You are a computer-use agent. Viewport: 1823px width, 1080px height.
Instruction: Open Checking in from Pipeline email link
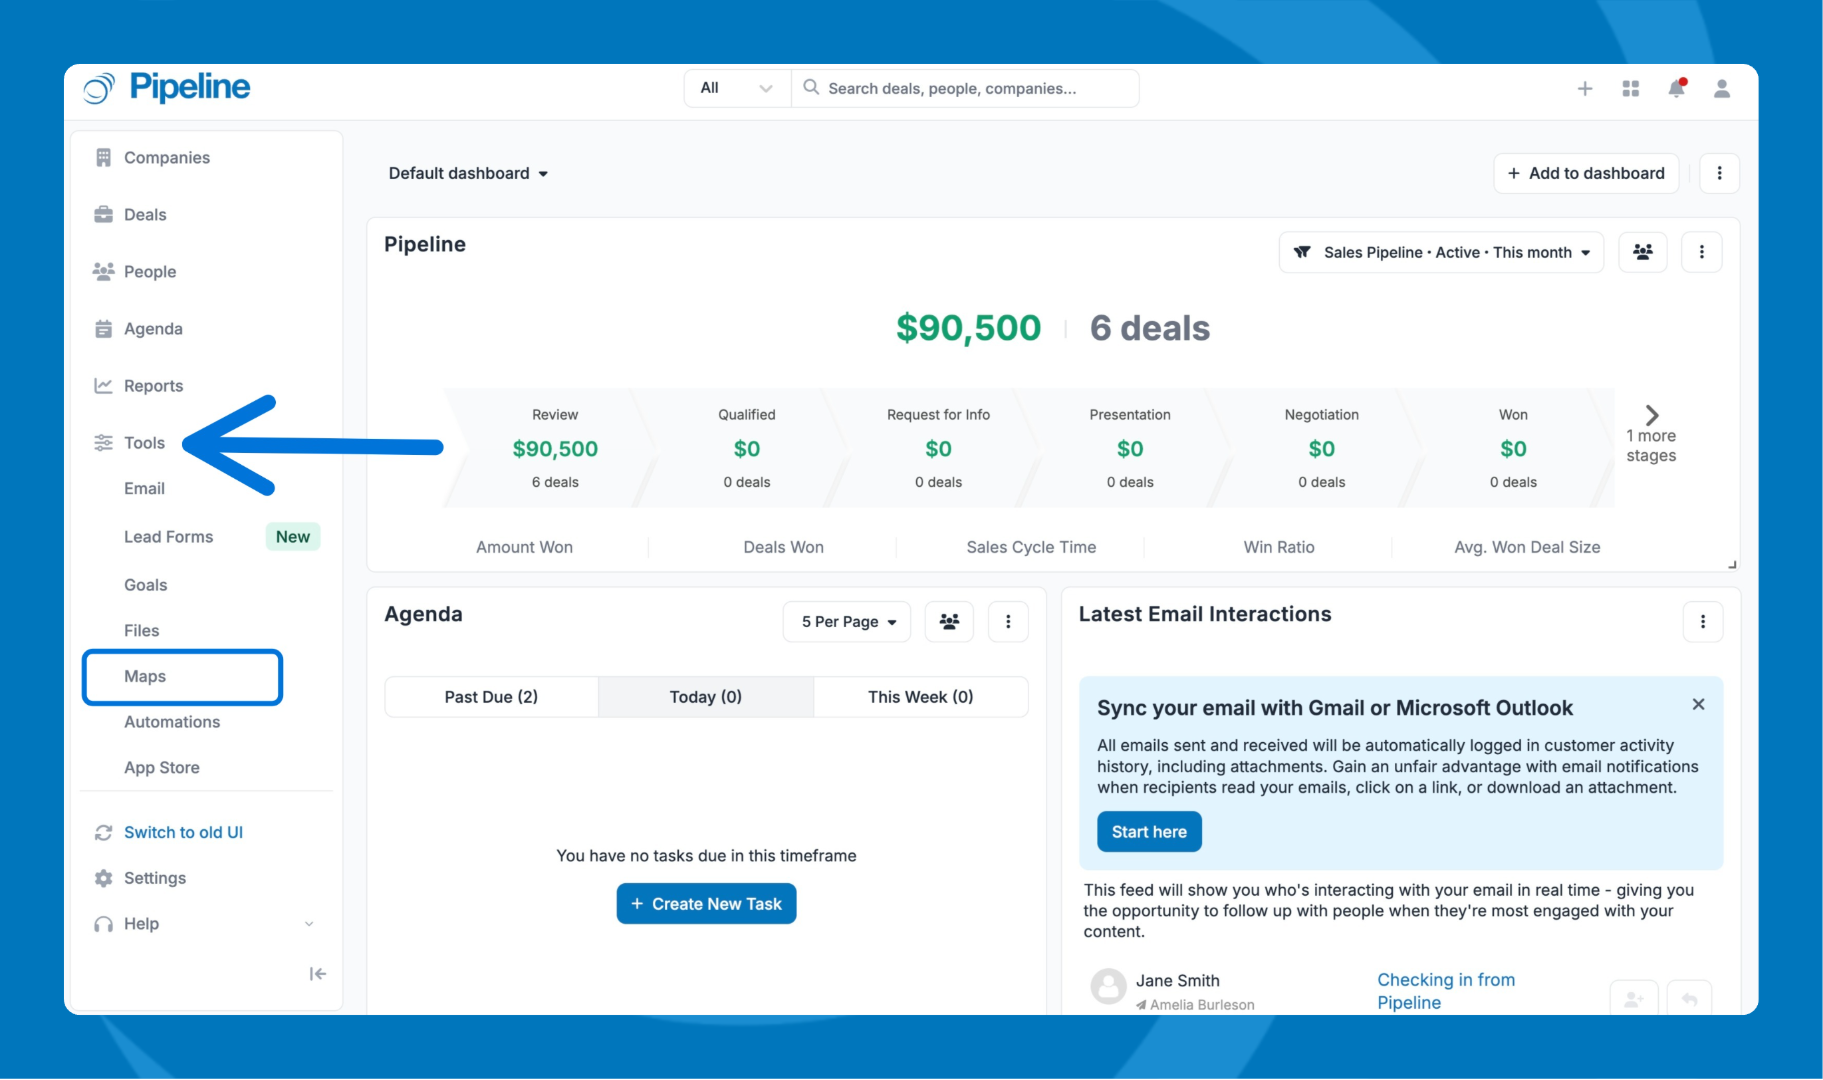point(1446,991)
